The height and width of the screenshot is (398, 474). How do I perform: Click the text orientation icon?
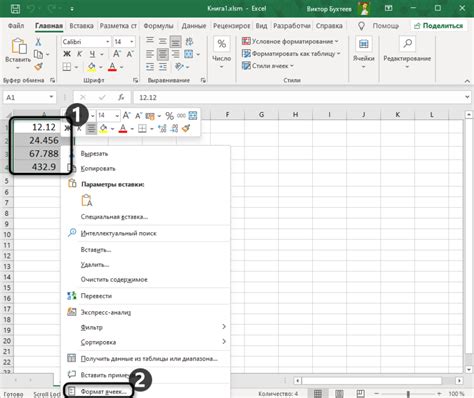point(179,67)
